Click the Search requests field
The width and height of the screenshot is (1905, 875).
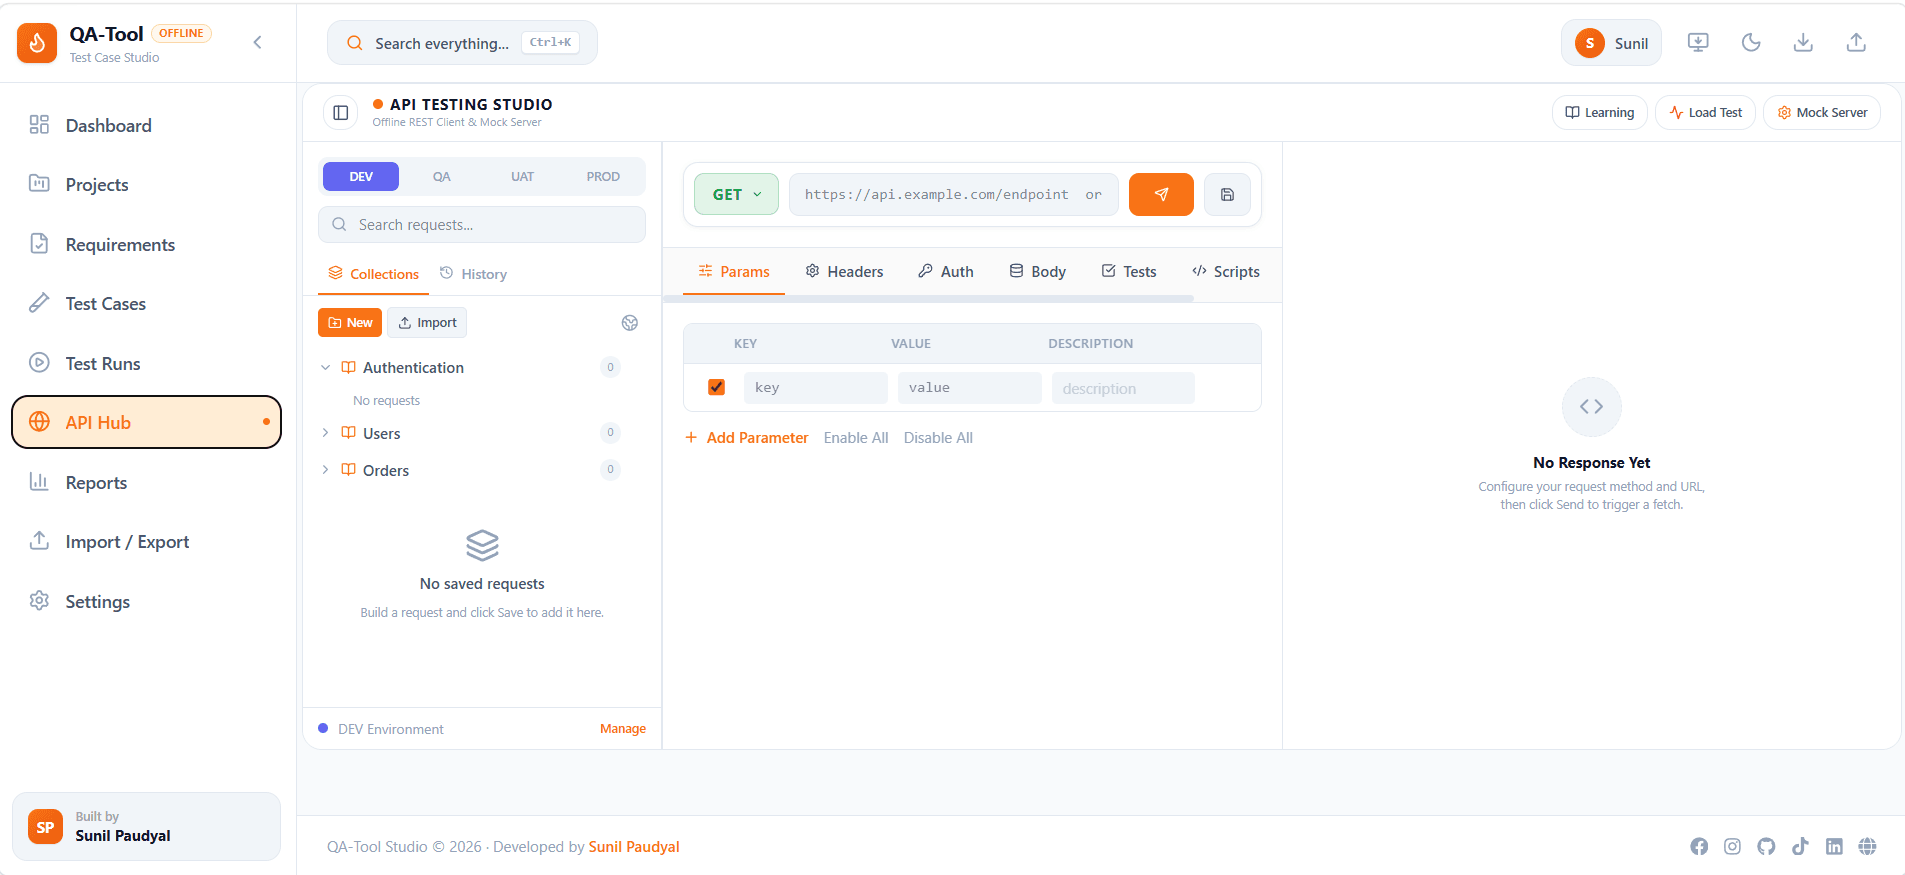tap(482, 224)
